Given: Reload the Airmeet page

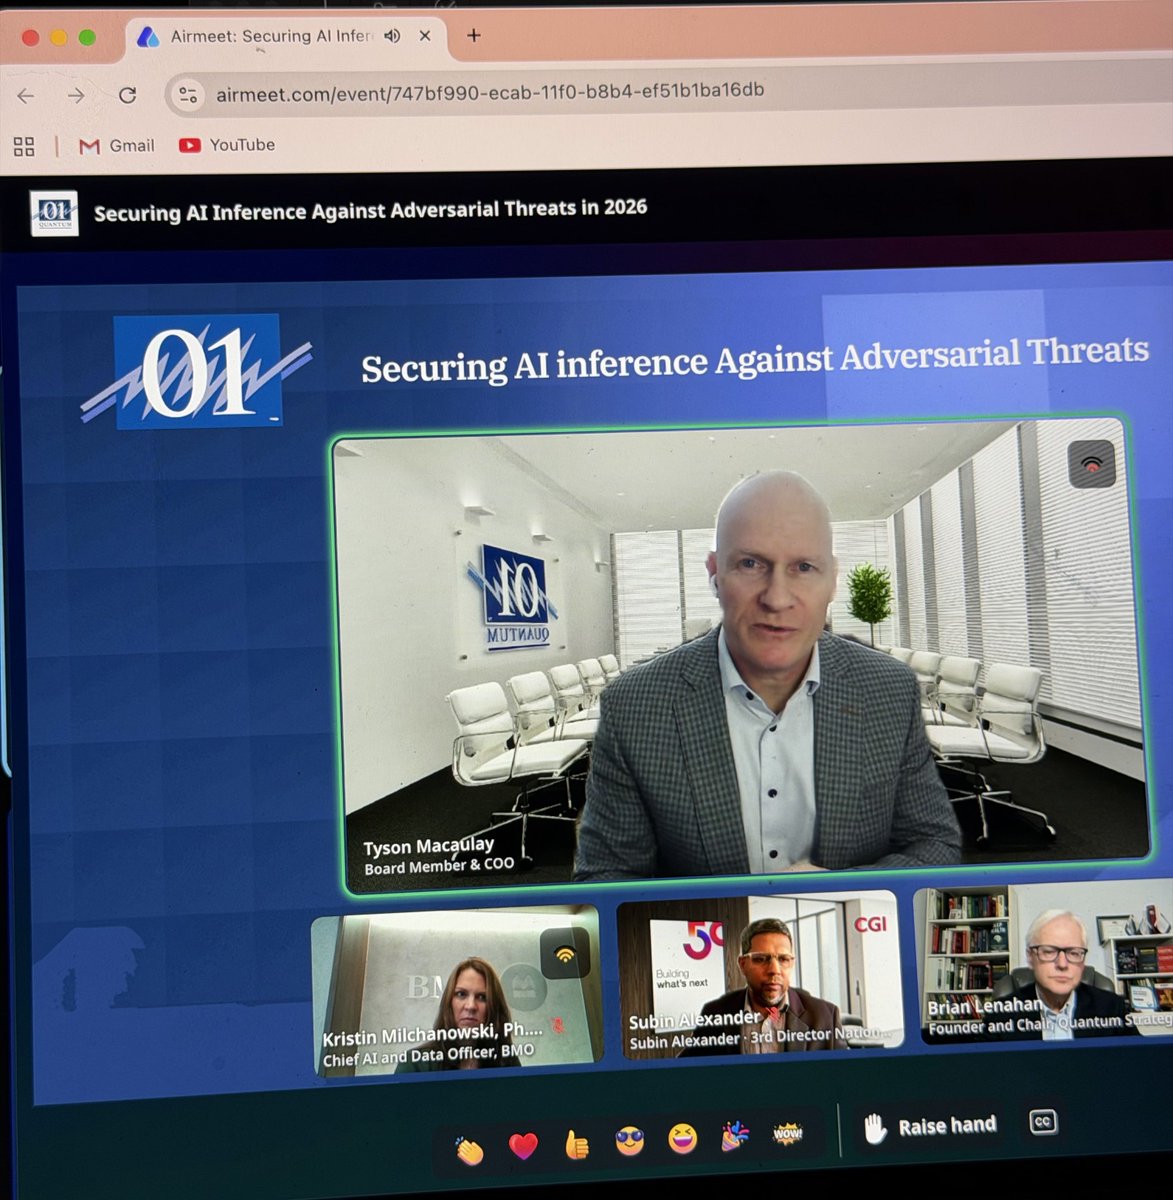Looking at the screenshot, I should tap(127, 95).
